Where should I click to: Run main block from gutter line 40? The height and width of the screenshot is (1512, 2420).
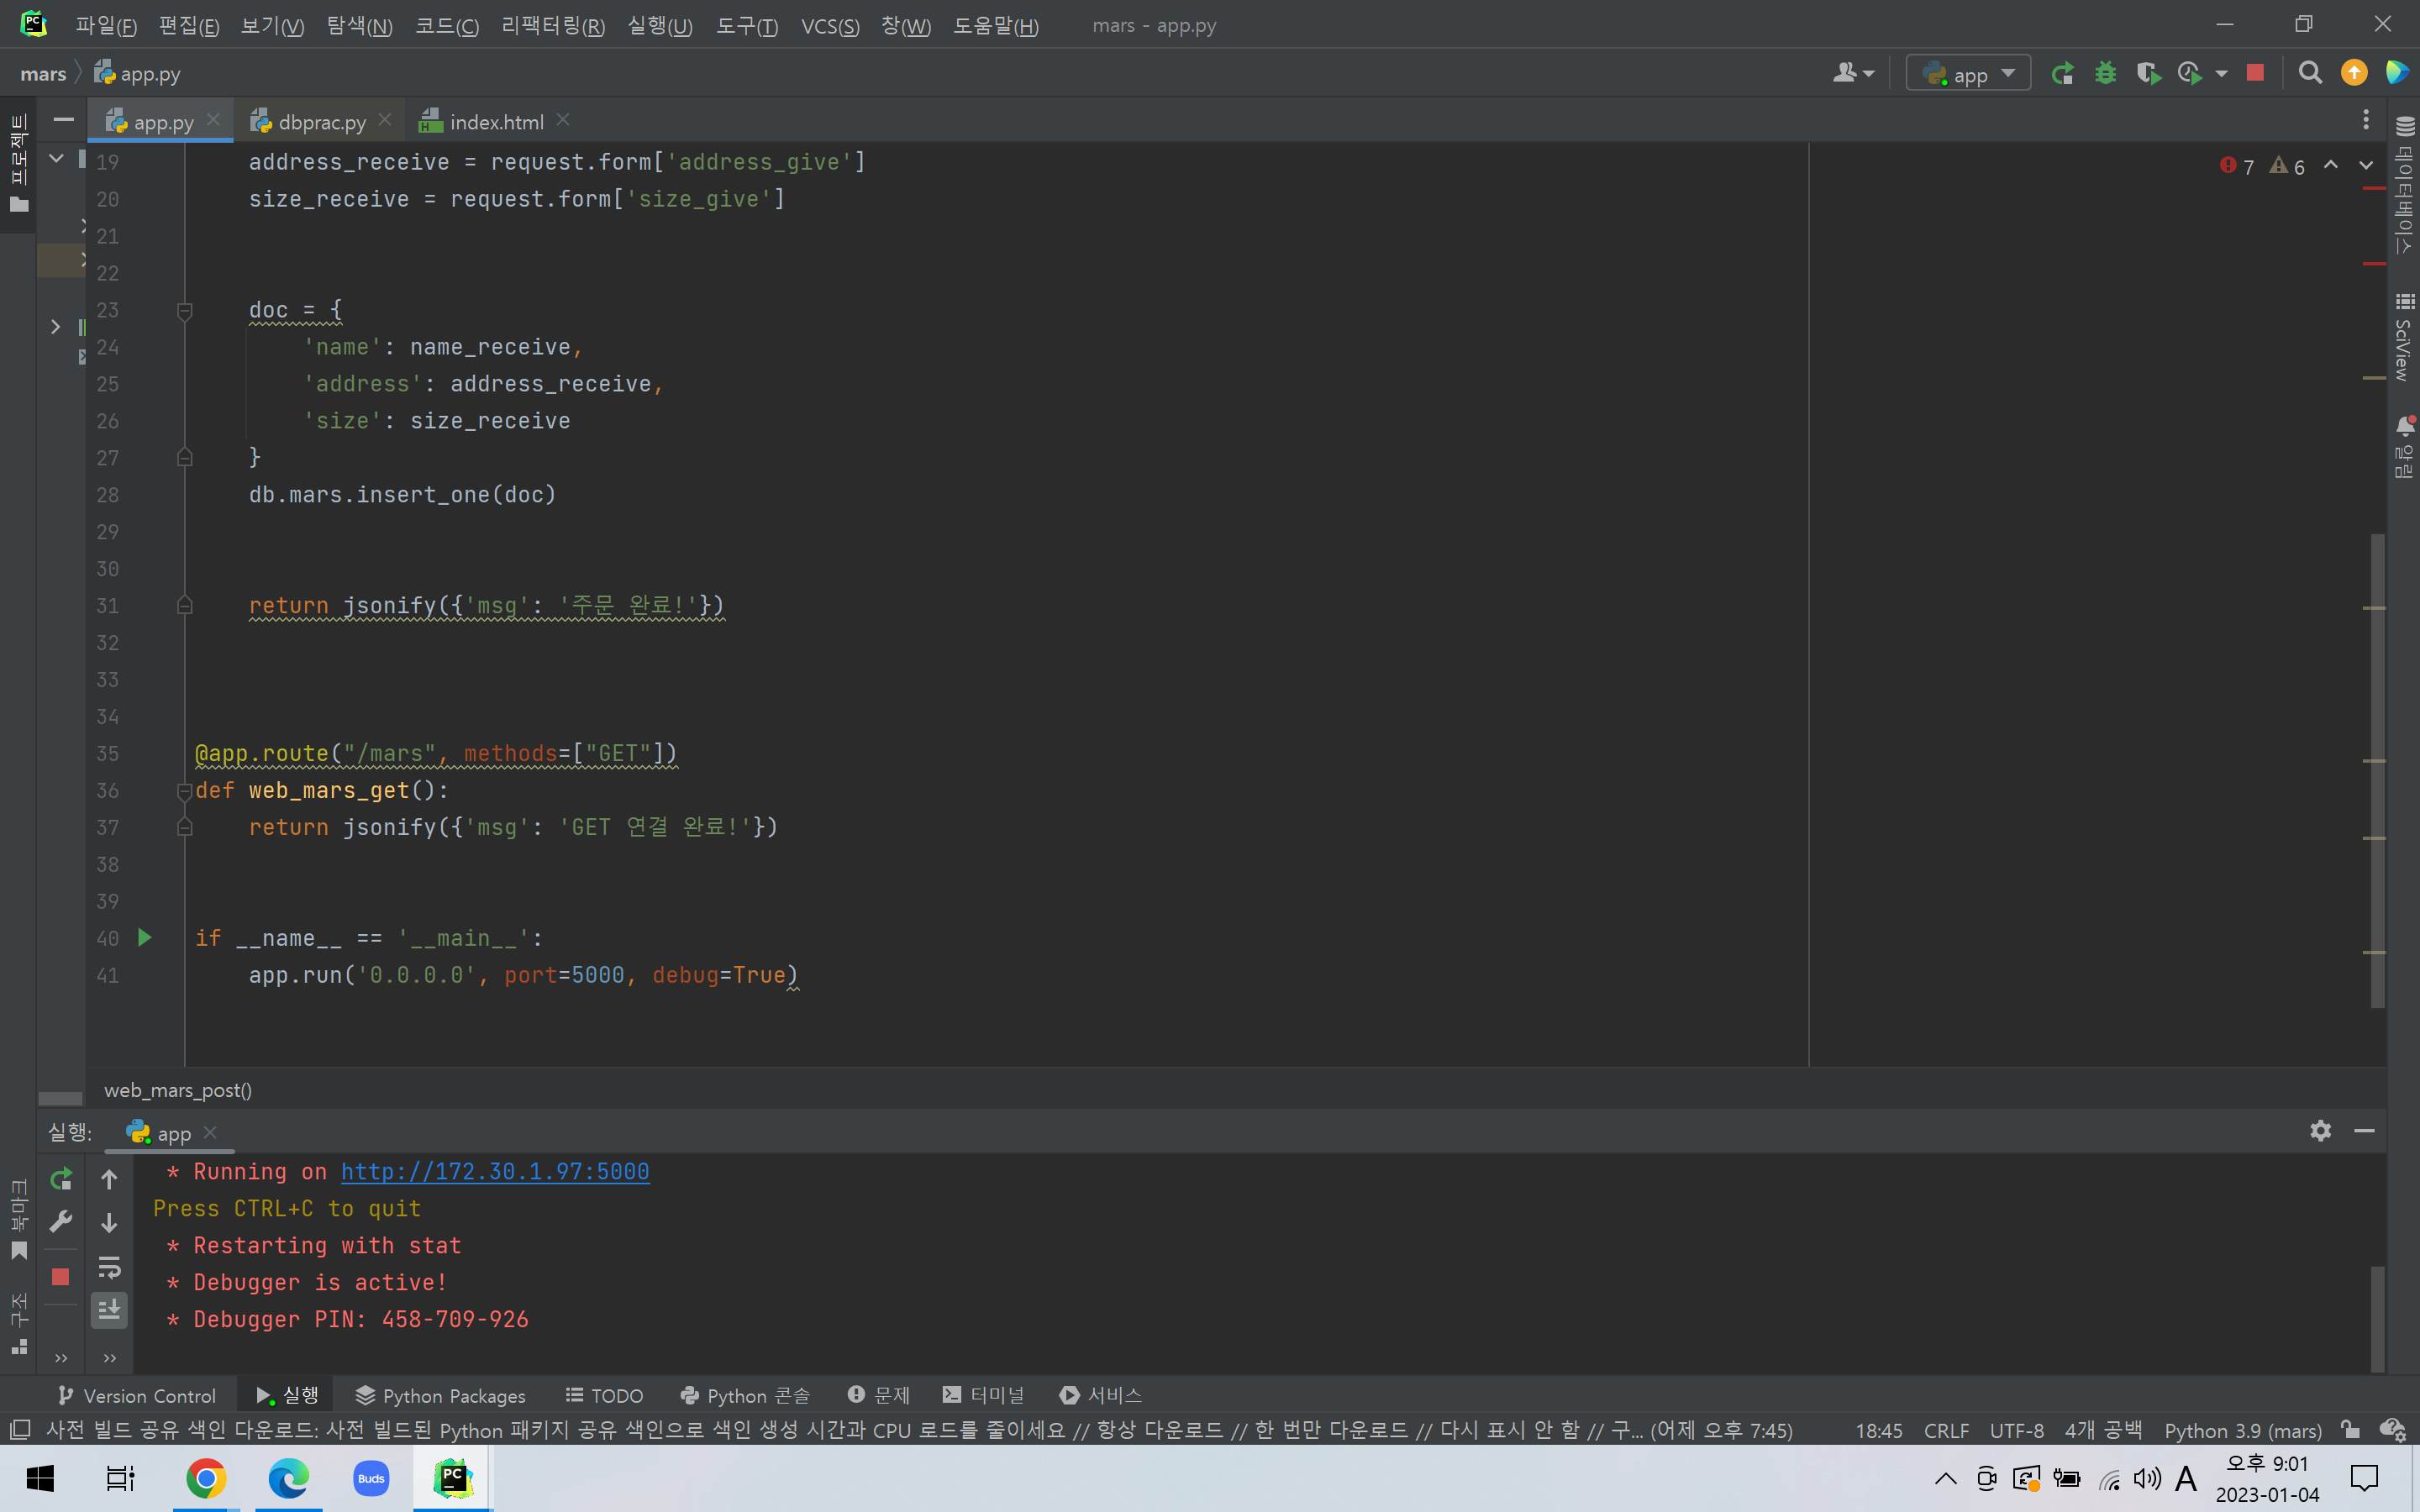145,938
